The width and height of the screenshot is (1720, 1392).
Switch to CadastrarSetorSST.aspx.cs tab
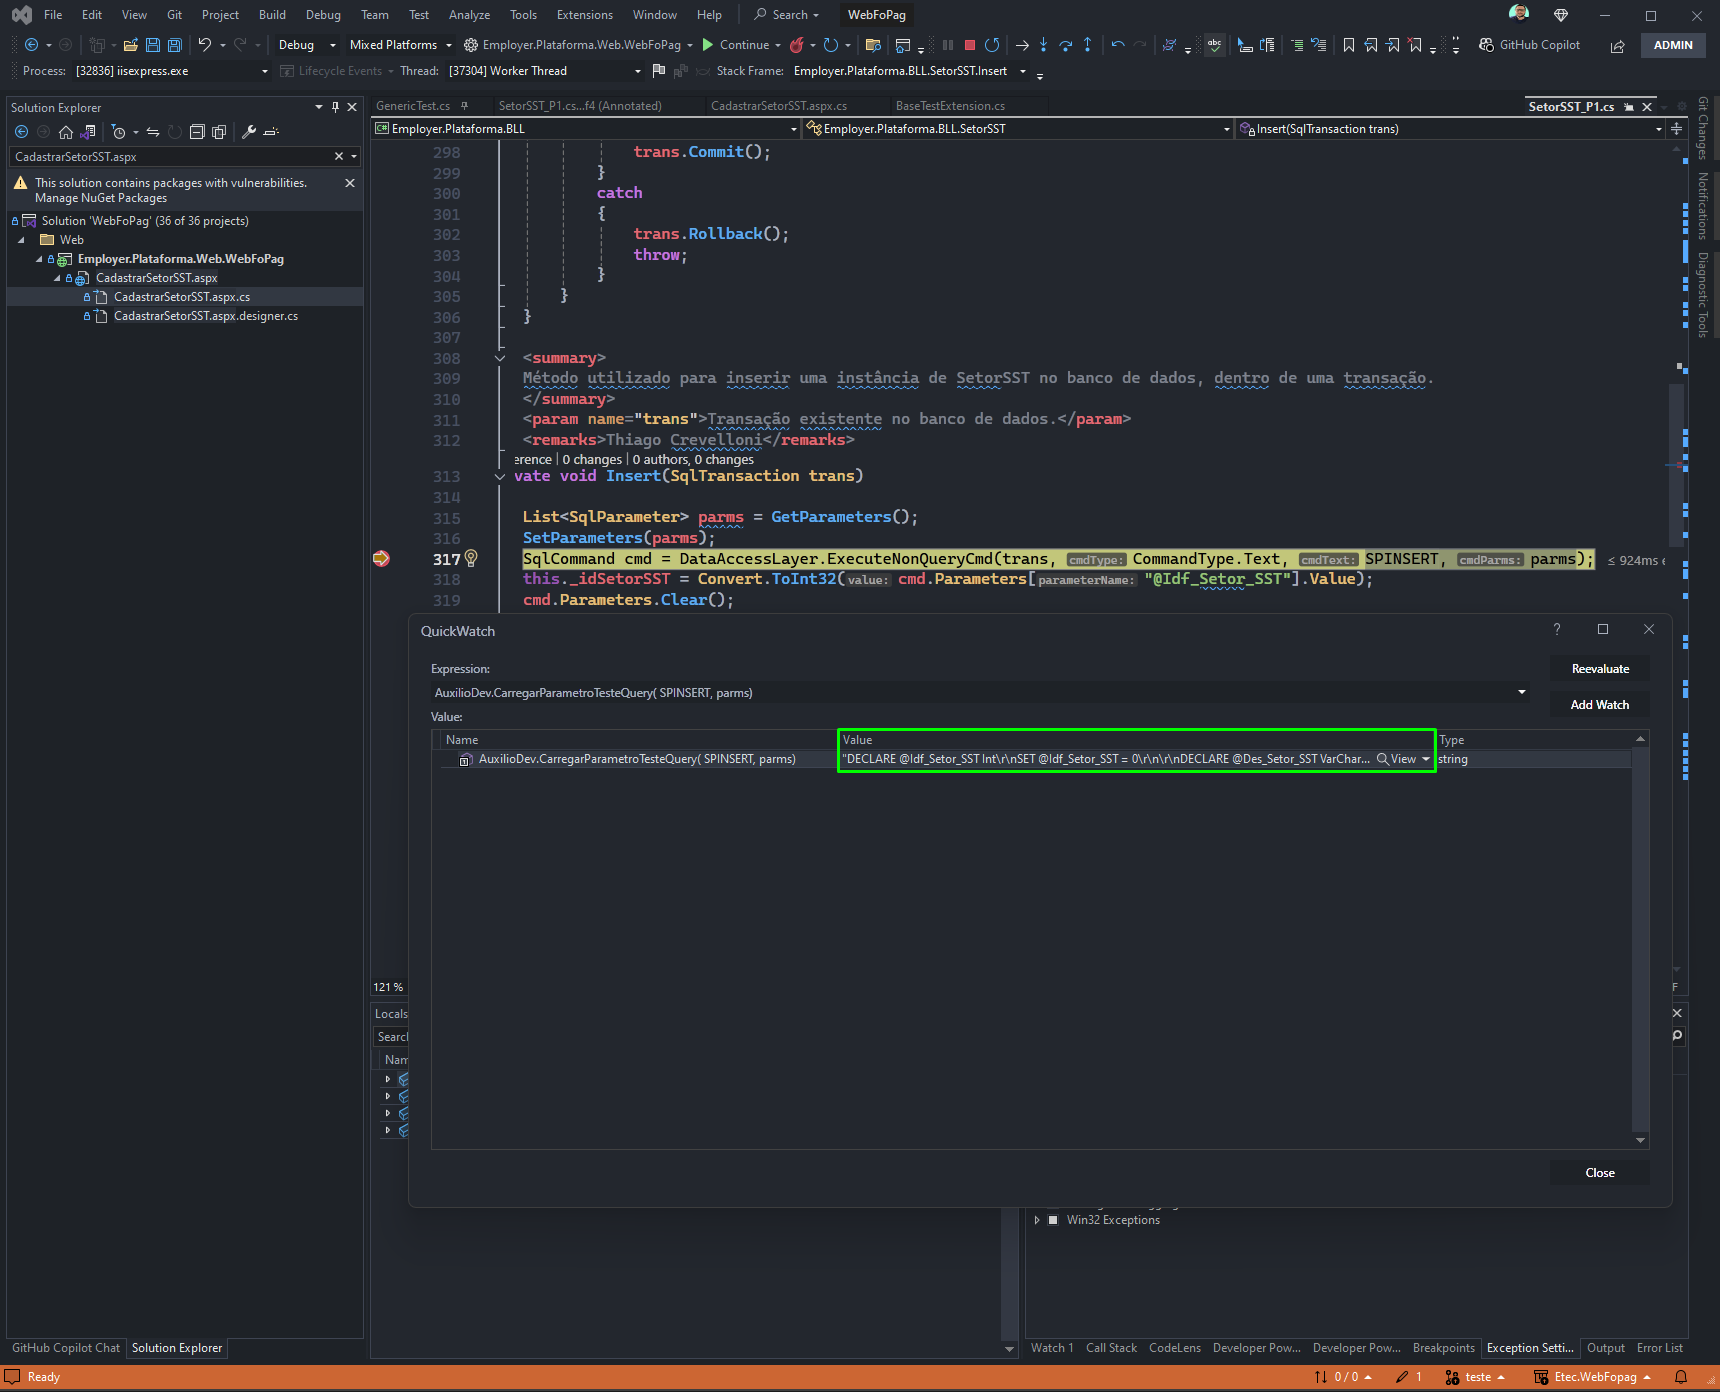click(778, 106)
